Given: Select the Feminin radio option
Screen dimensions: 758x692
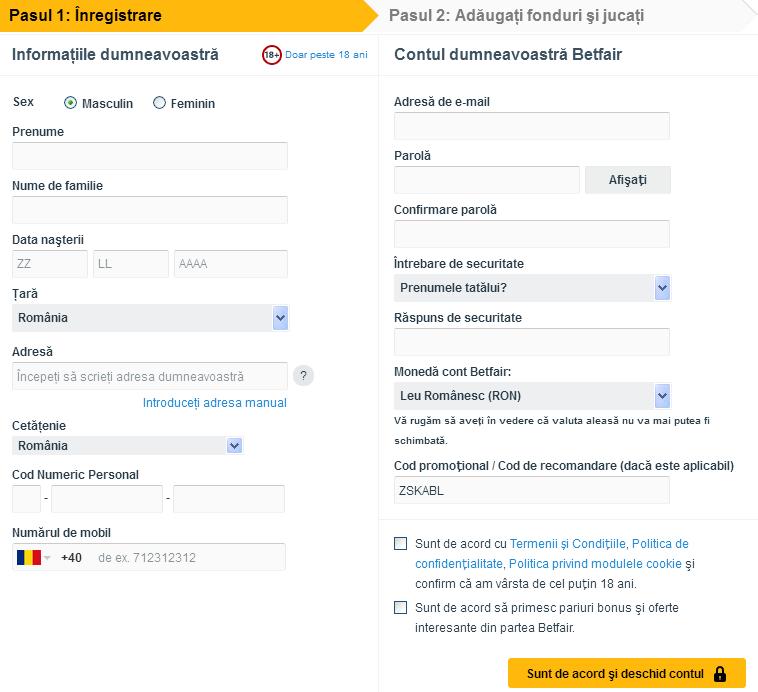Looking at the screenshot, I should click(159, 103).
